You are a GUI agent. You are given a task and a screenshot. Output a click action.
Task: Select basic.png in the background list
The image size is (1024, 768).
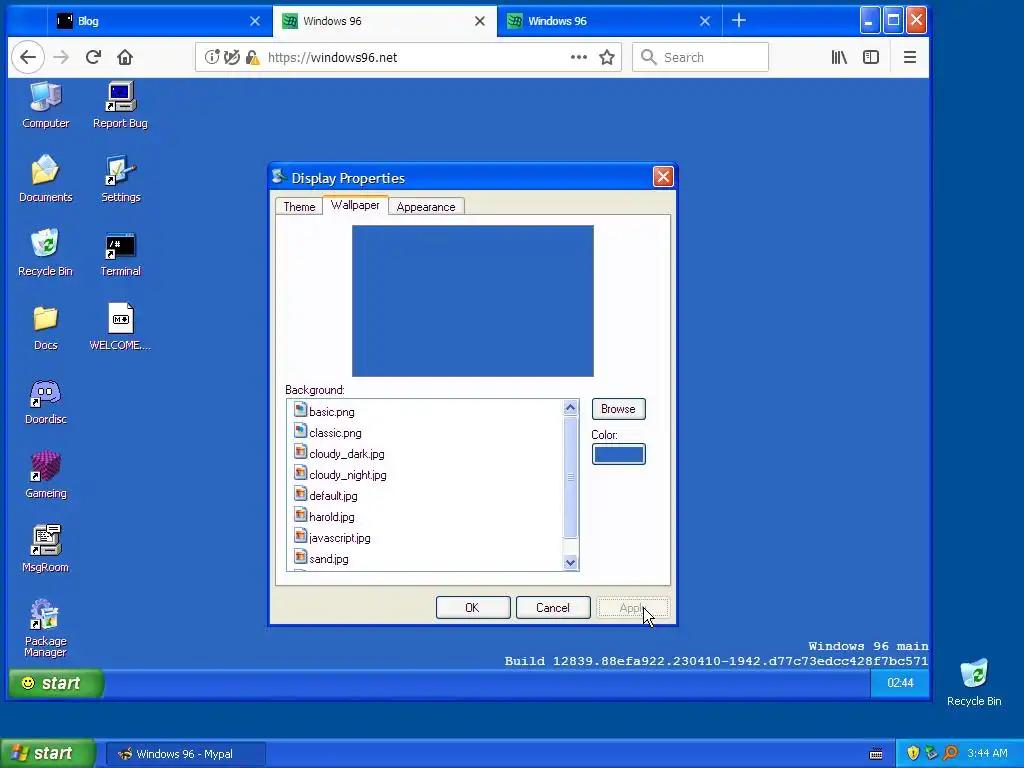[x=426, y=411]
